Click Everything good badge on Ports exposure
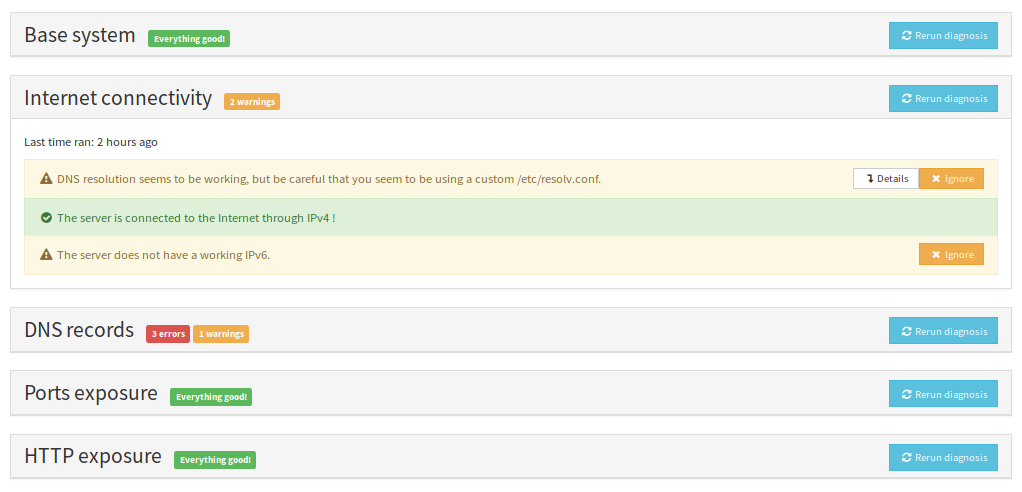Viewport: 1022px width, 492px height. 211,397
